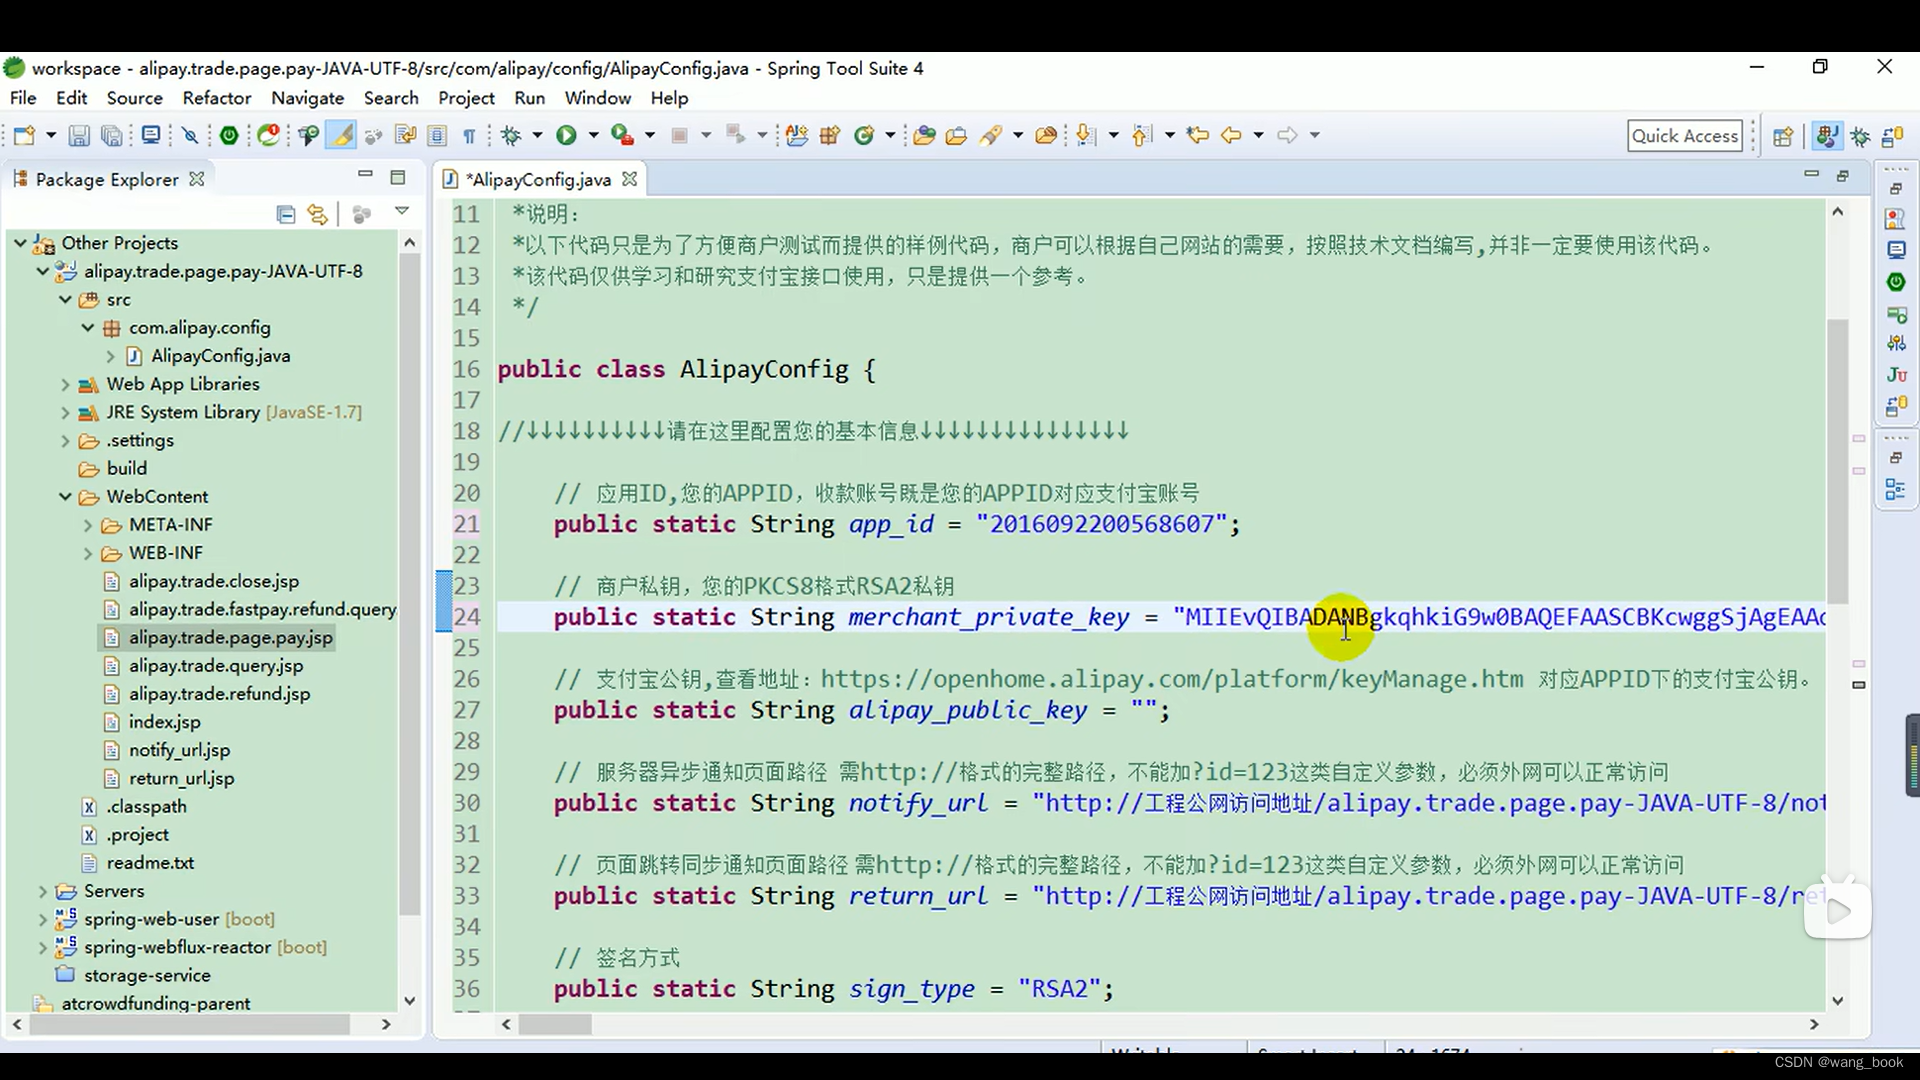Viewport: 1920px width, 1080px height.
Task: Collapse the Other Projects tree node
Action: pos(20,243)
